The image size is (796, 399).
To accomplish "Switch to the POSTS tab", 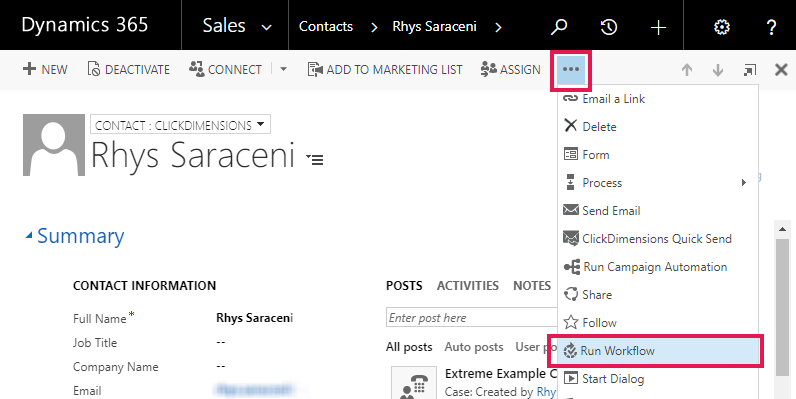I will [x=404, y=286].
